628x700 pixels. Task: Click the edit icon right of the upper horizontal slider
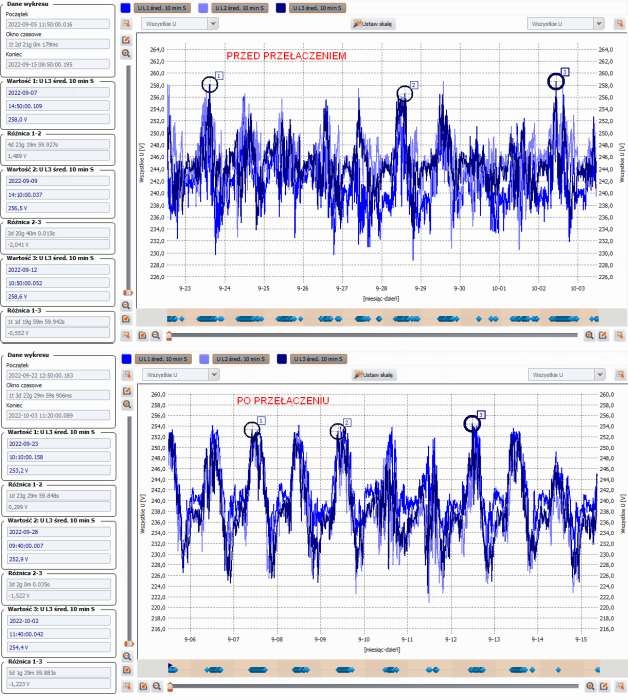(x=603, y=335)
